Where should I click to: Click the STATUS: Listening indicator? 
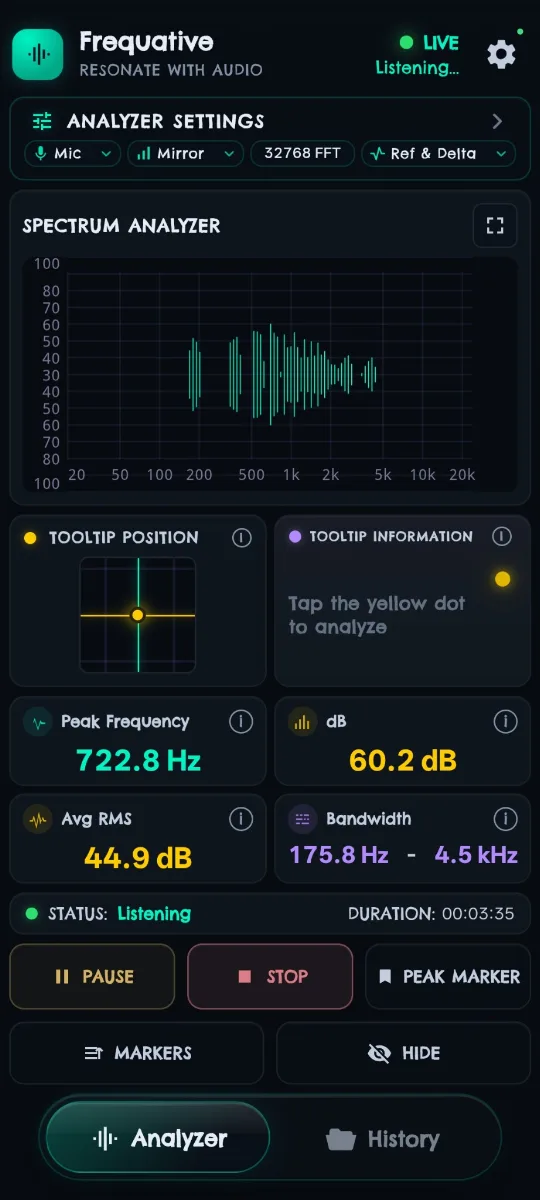(x=108, y=913)
